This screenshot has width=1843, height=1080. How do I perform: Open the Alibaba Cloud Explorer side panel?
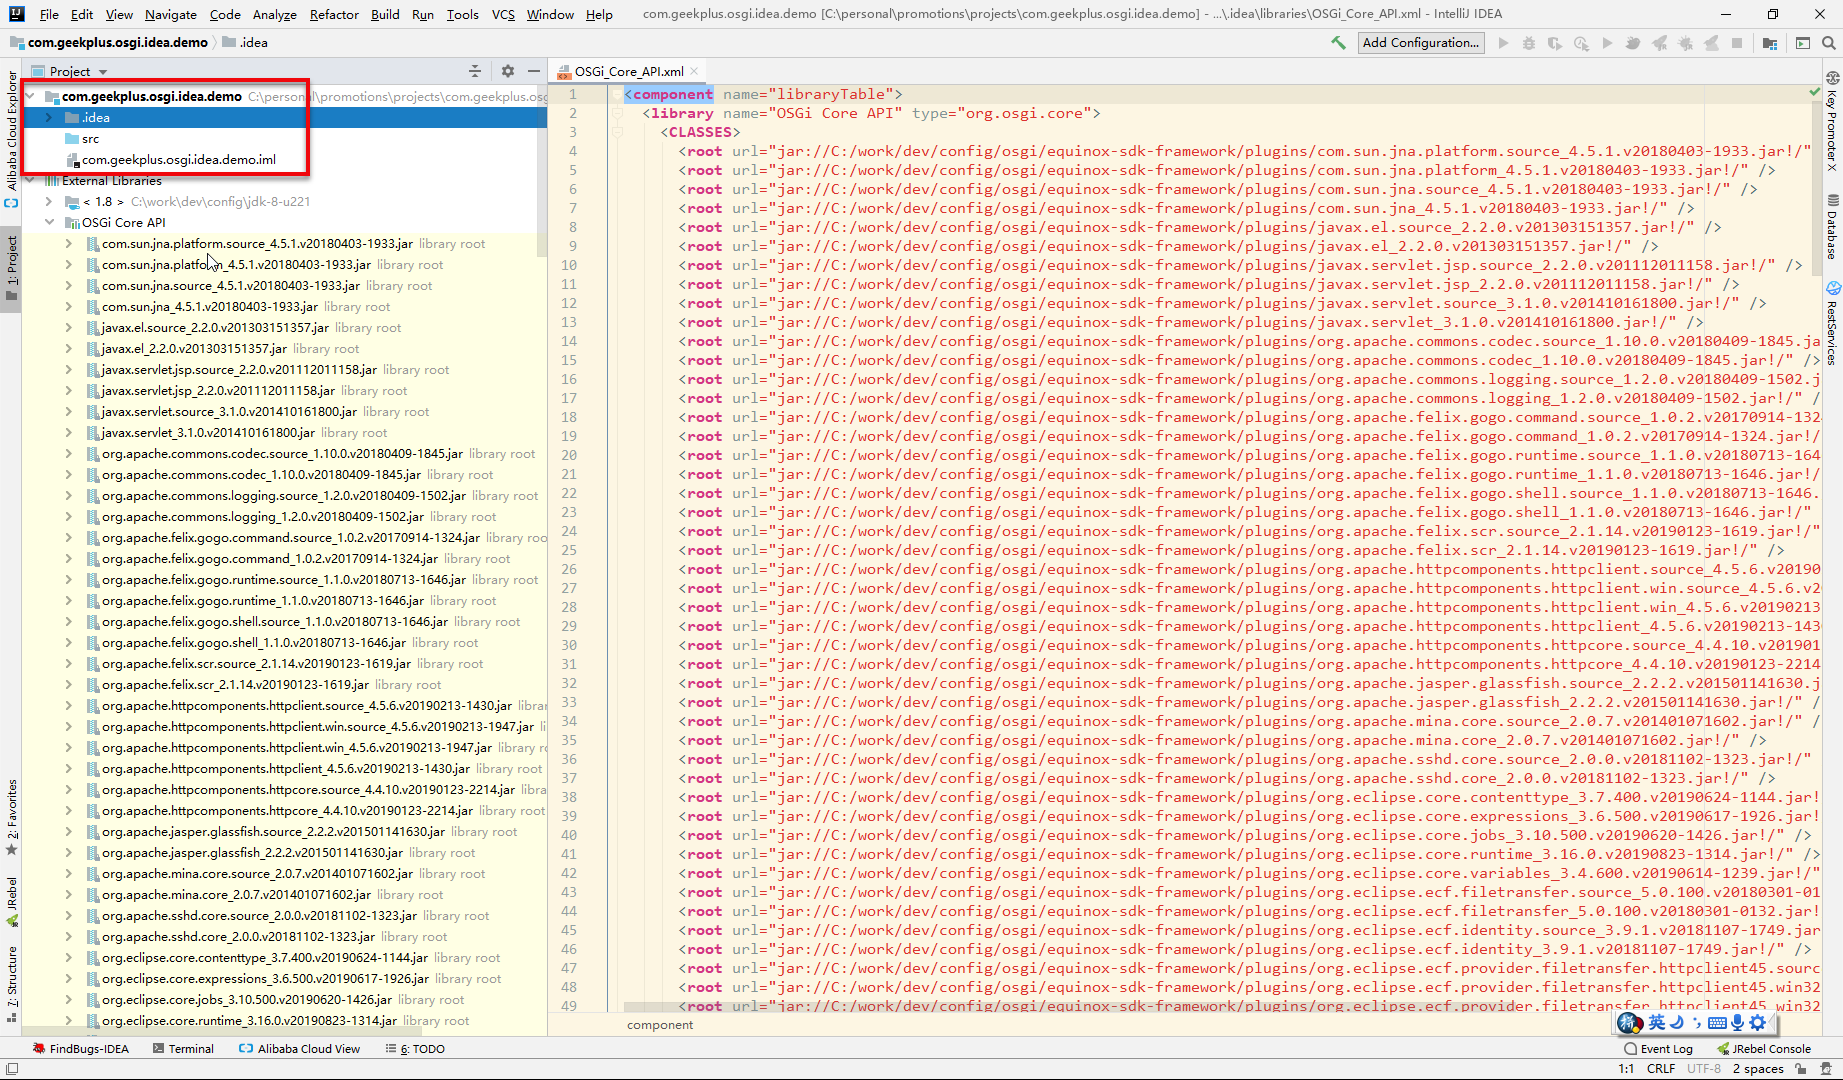12,130
